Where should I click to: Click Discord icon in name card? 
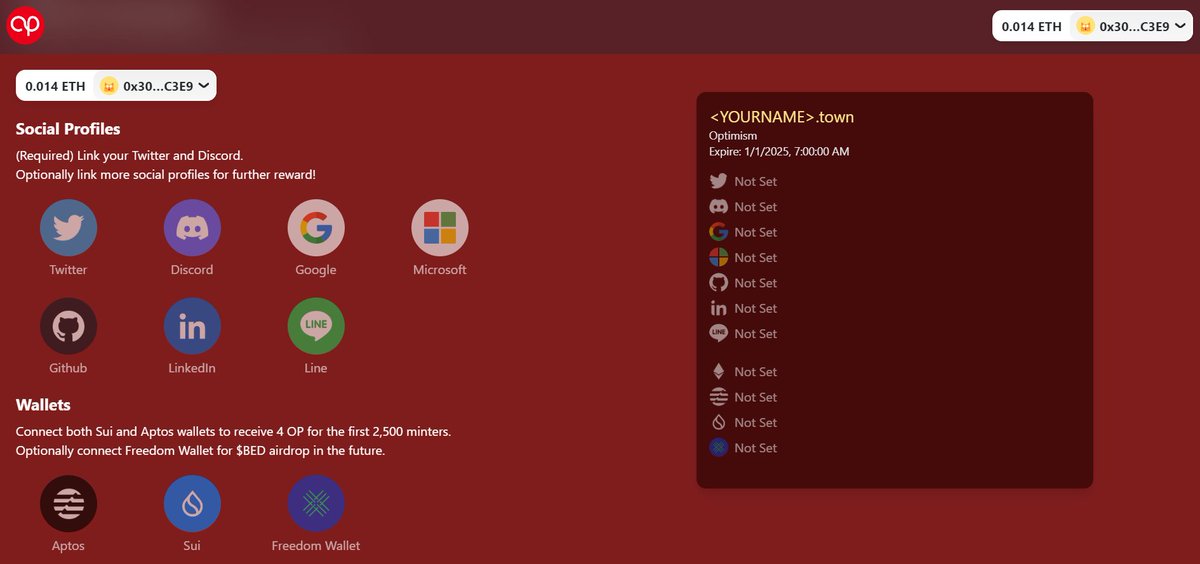coord(718,206)
